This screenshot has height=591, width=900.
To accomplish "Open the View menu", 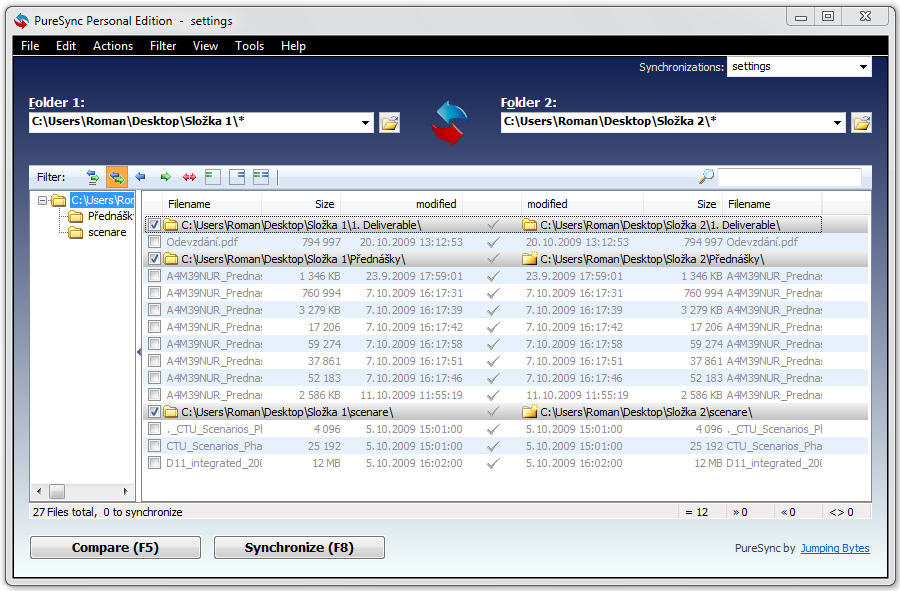I will click(x=205, y=46).
